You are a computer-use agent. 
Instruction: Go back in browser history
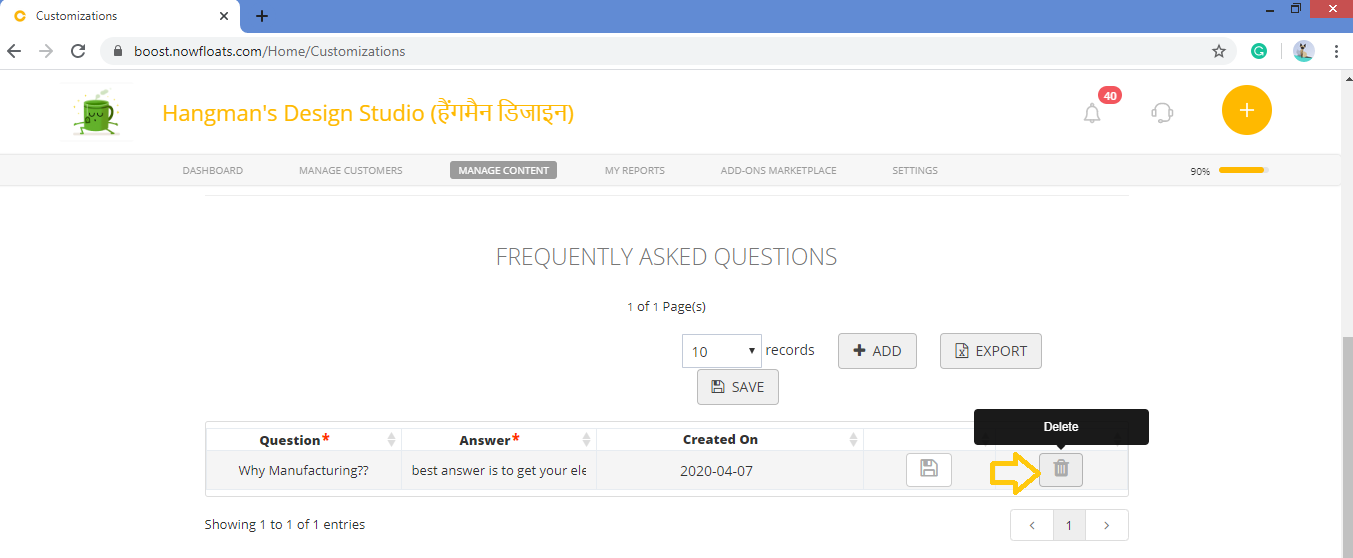[14, 51]
